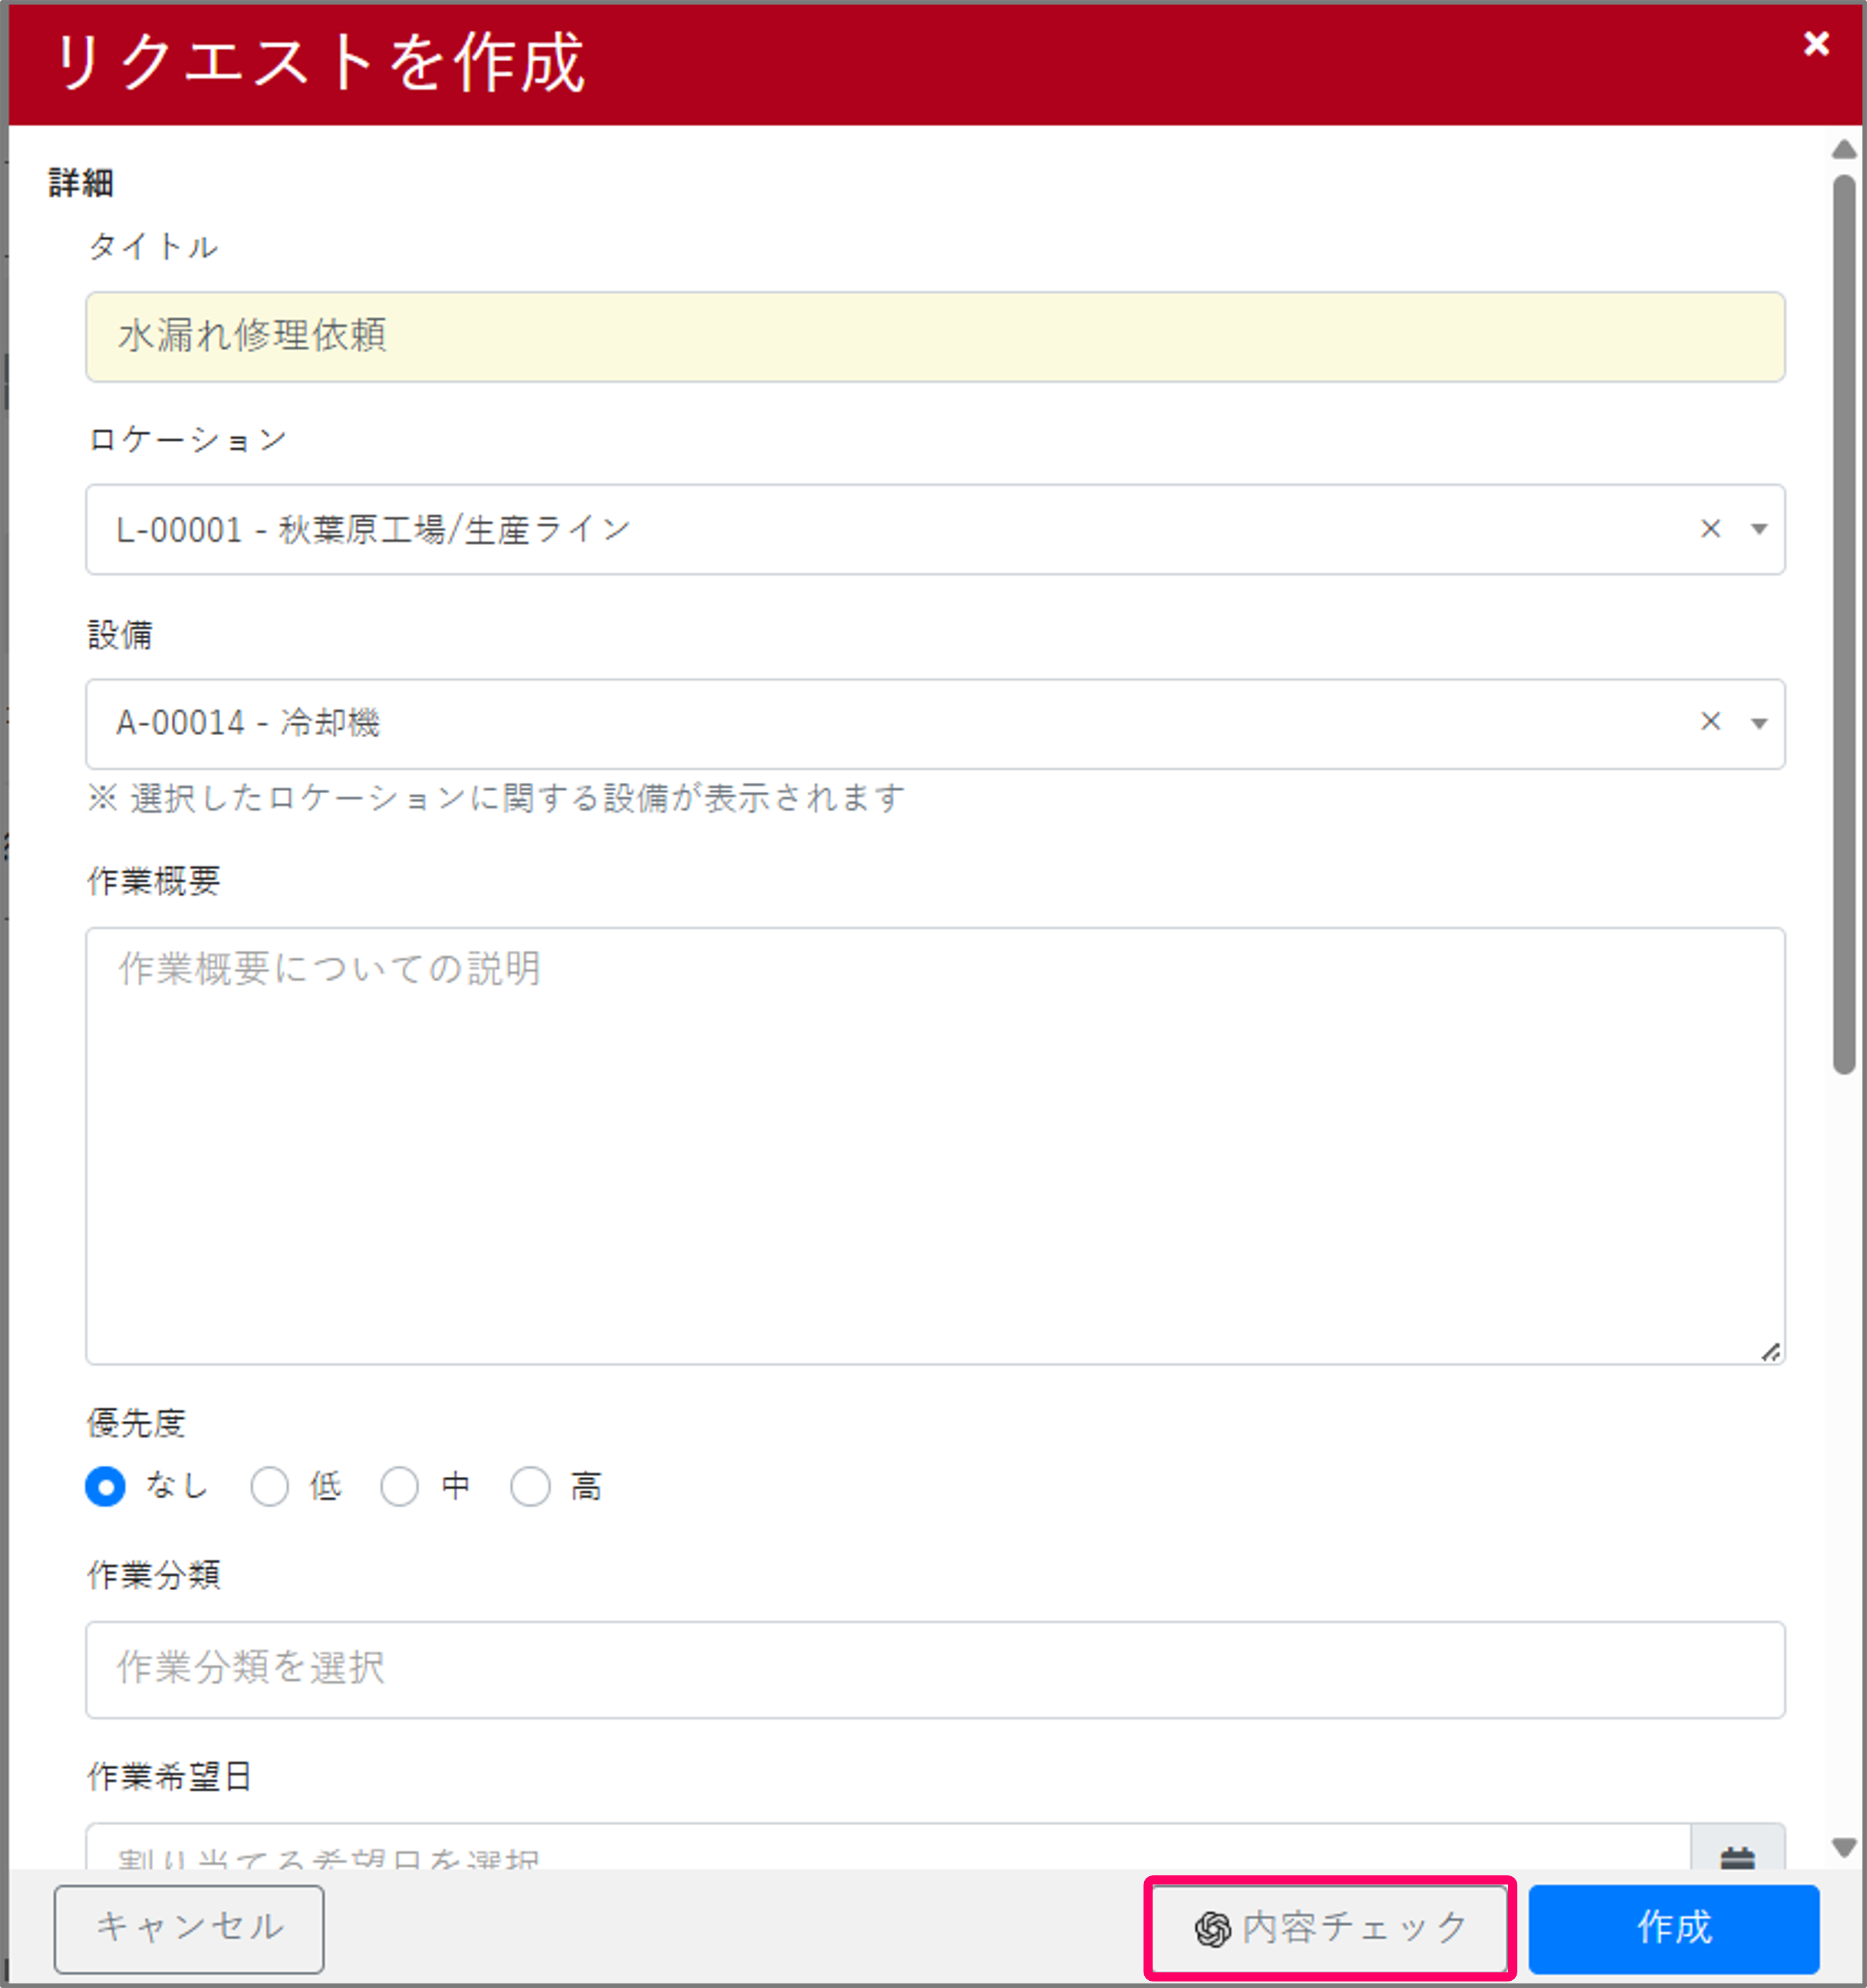
Task: Click the 詳細 section heading
Action: click(80, 183)
